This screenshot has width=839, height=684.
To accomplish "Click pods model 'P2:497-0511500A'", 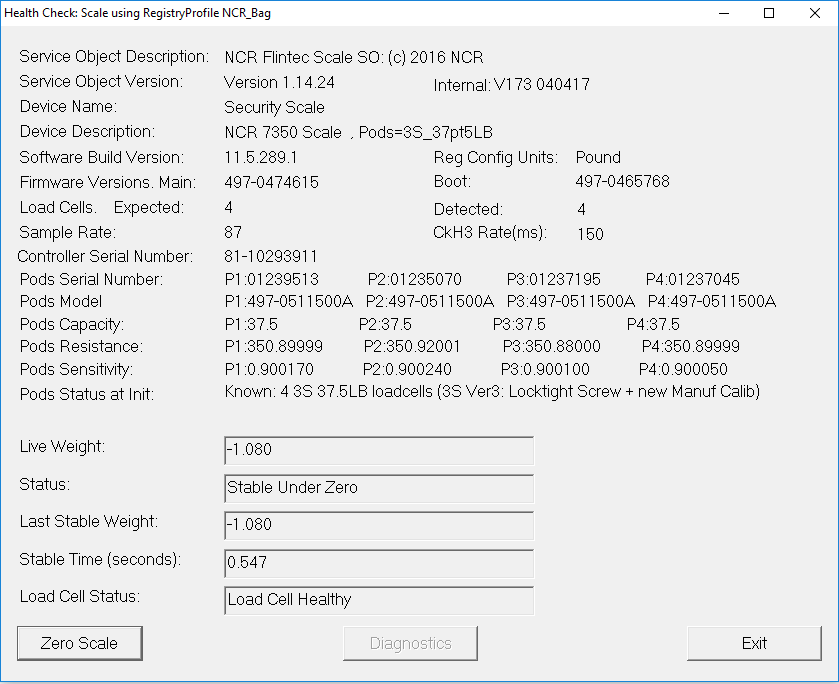I will click(430, 301).
